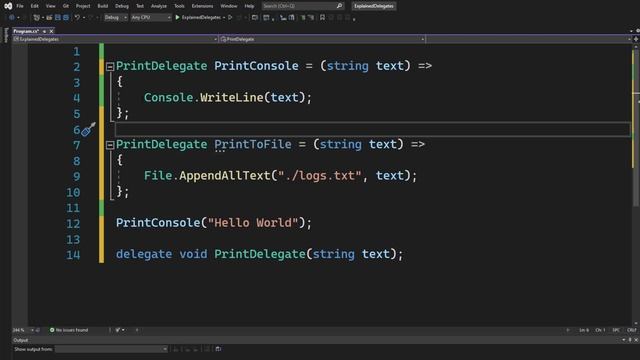Open the Build menu
Image resolution: width=640 pixels, height=360 pixels.
[x=103, y=6]
